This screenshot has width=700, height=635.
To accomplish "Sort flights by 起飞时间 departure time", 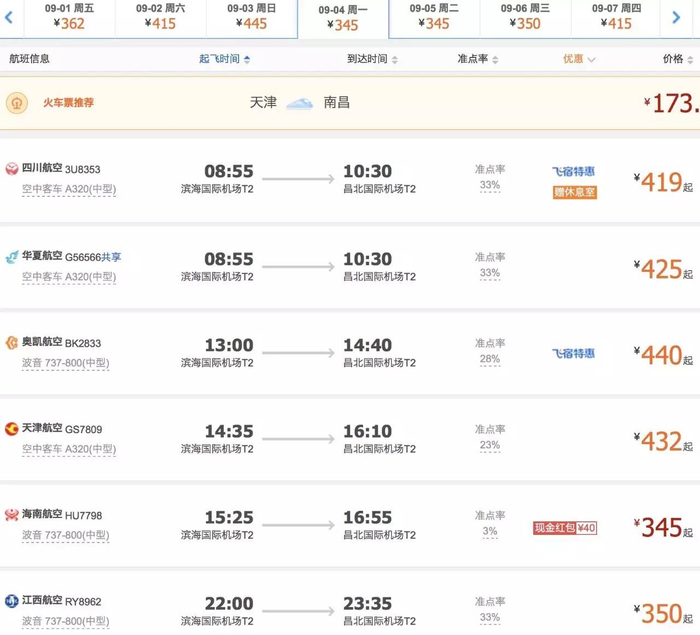I will coord(224,59).
